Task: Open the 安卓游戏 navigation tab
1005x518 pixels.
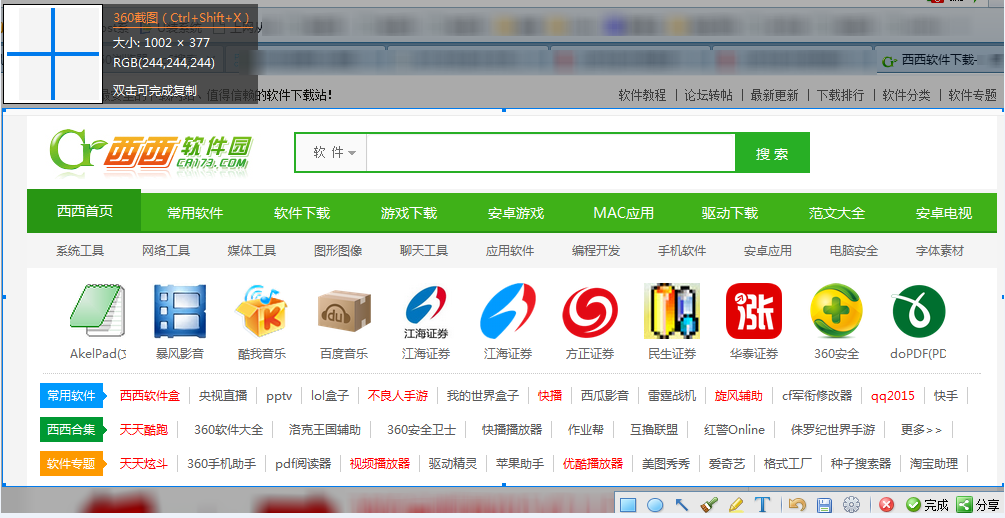Action: 516,213
